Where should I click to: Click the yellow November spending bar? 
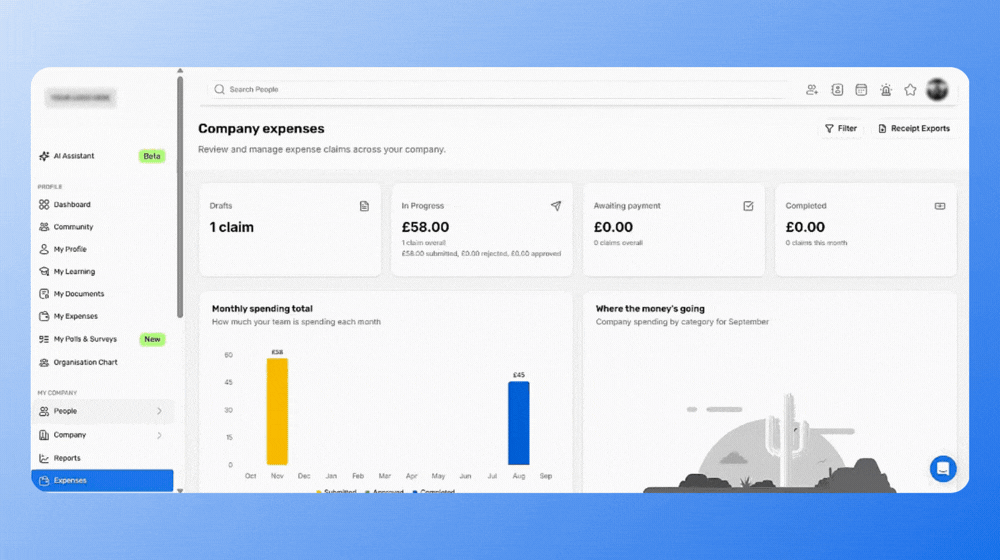pos(277,411)
